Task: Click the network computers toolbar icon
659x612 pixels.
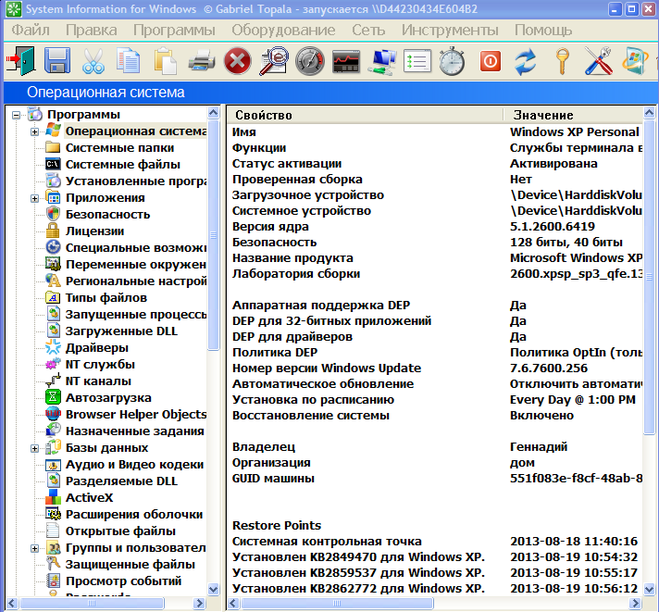Action: (x=382, y=62)
